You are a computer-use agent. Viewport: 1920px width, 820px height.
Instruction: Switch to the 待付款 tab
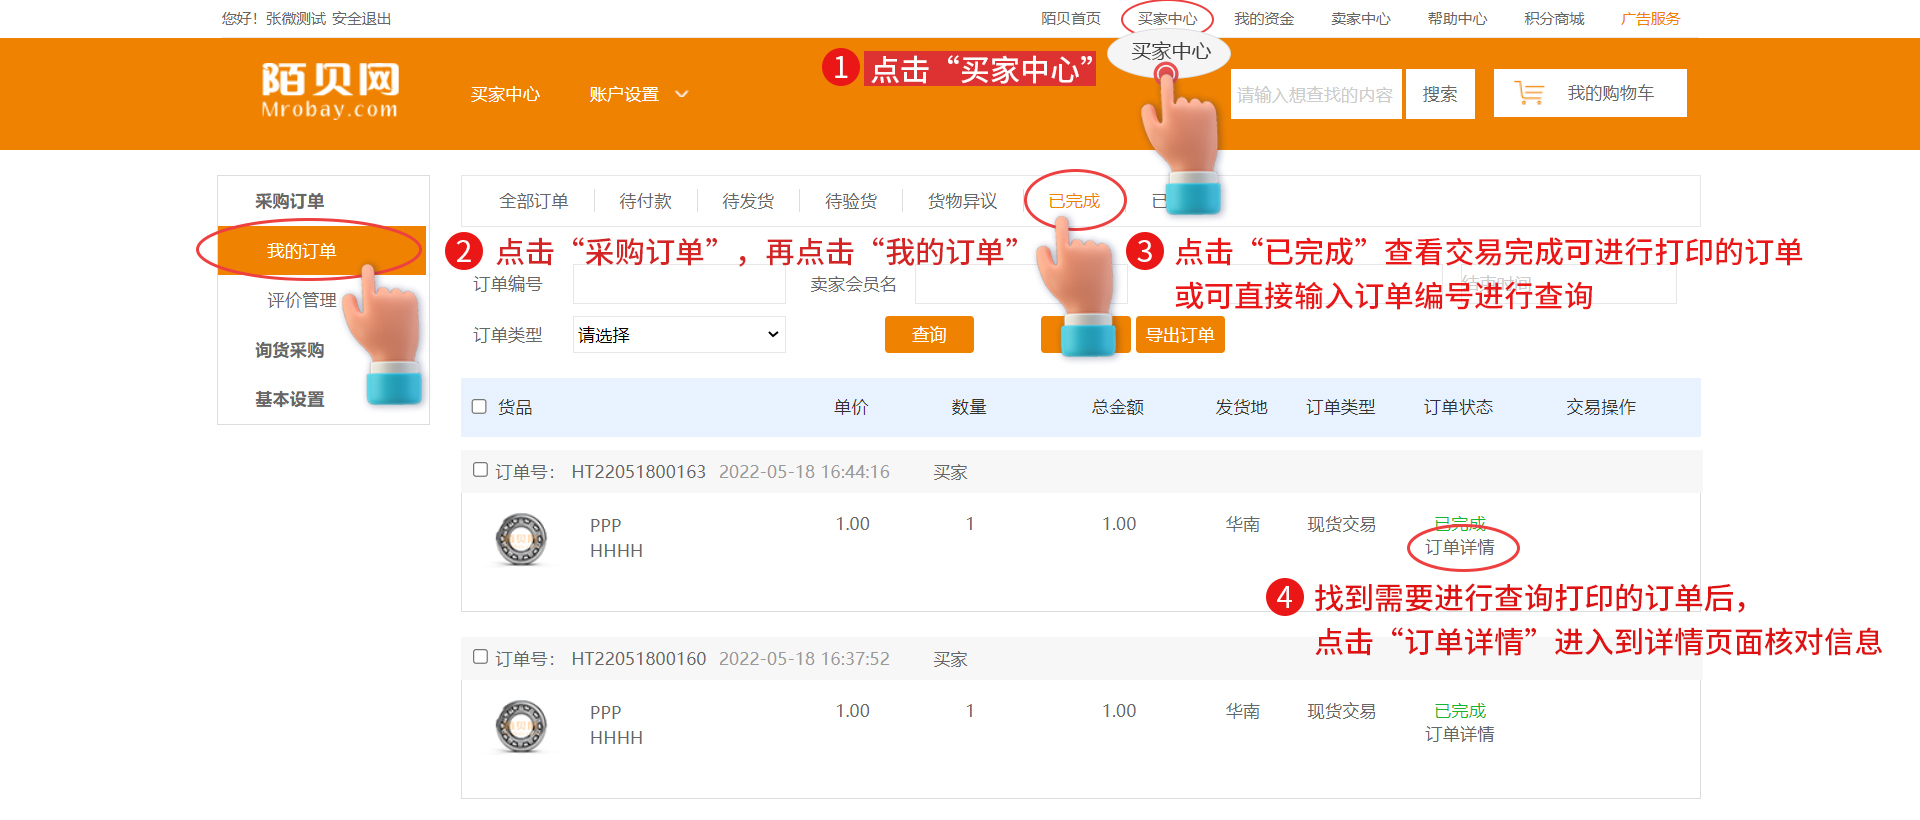(x=645, y=201)
